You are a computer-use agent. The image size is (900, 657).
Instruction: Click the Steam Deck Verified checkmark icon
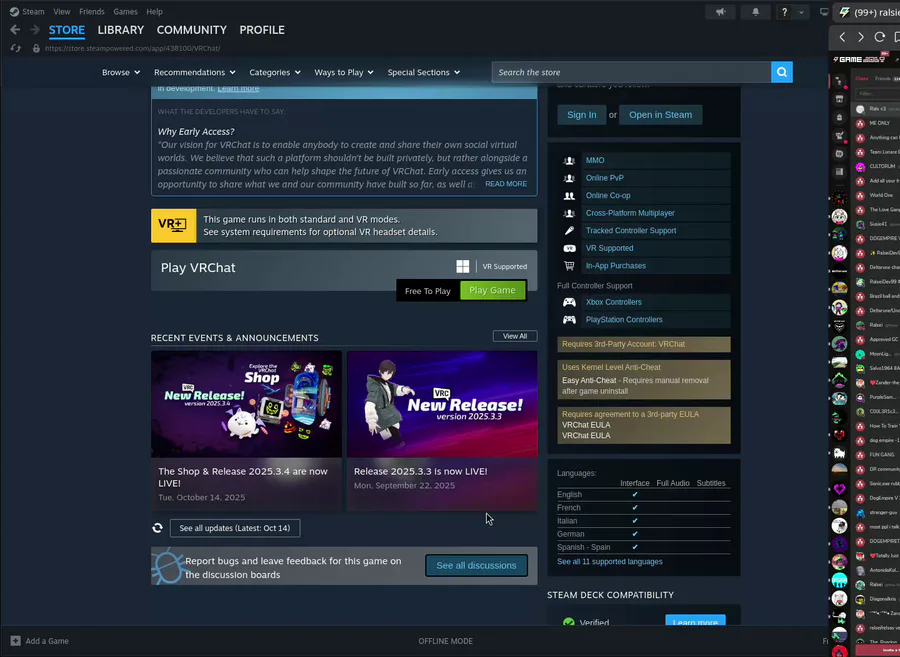point(569,623)
